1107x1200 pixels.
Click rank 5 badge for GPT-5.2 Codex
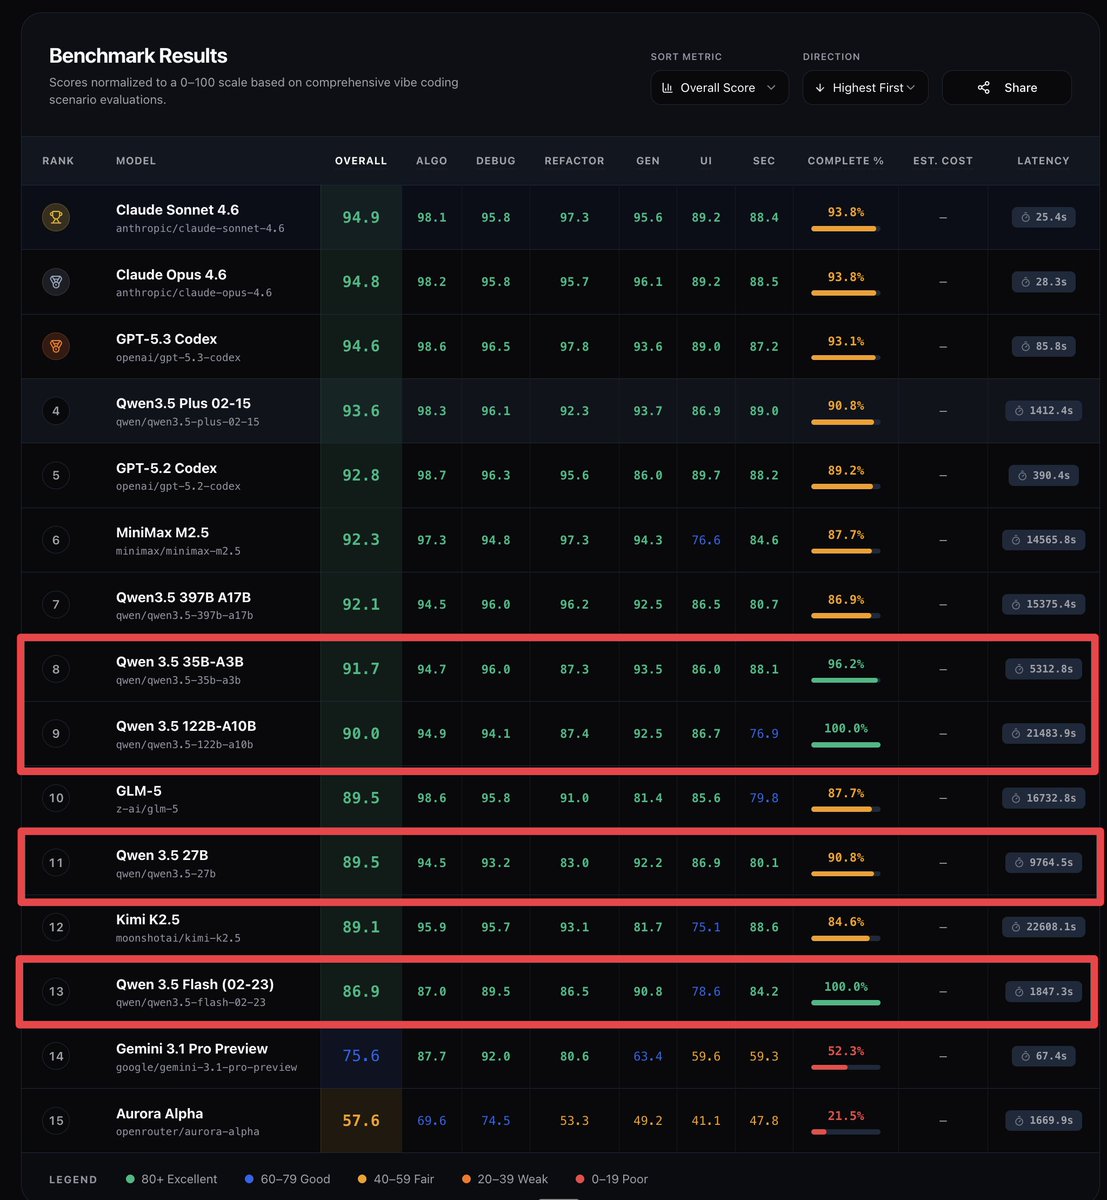point(56,475)
